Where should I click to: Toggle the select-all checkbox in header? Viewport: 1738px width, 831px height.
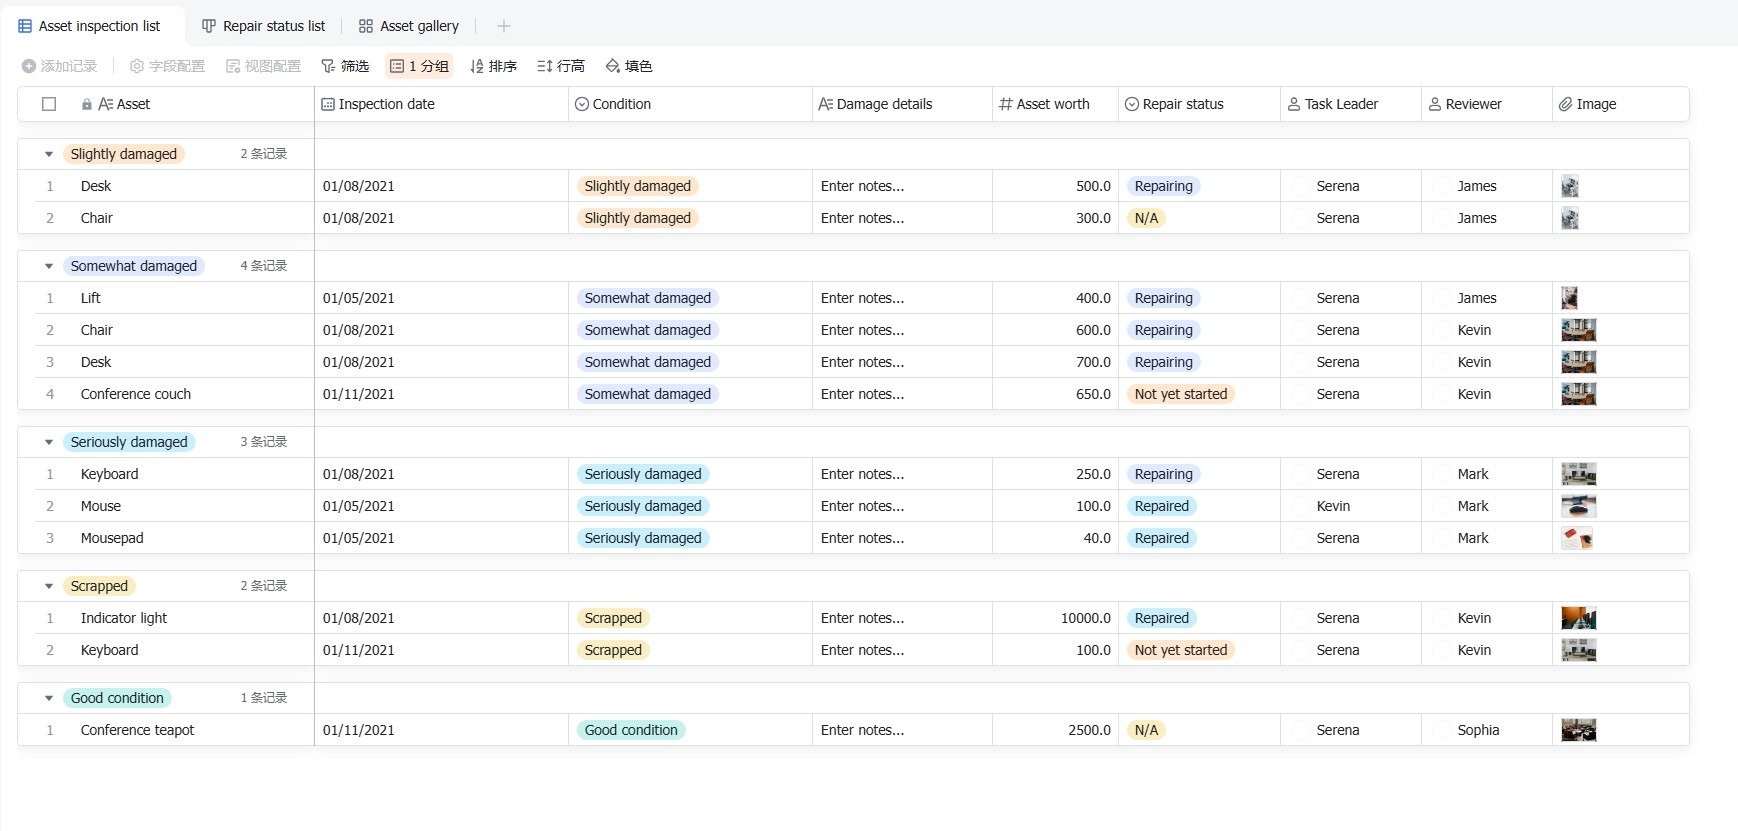[x=49, y=104]
